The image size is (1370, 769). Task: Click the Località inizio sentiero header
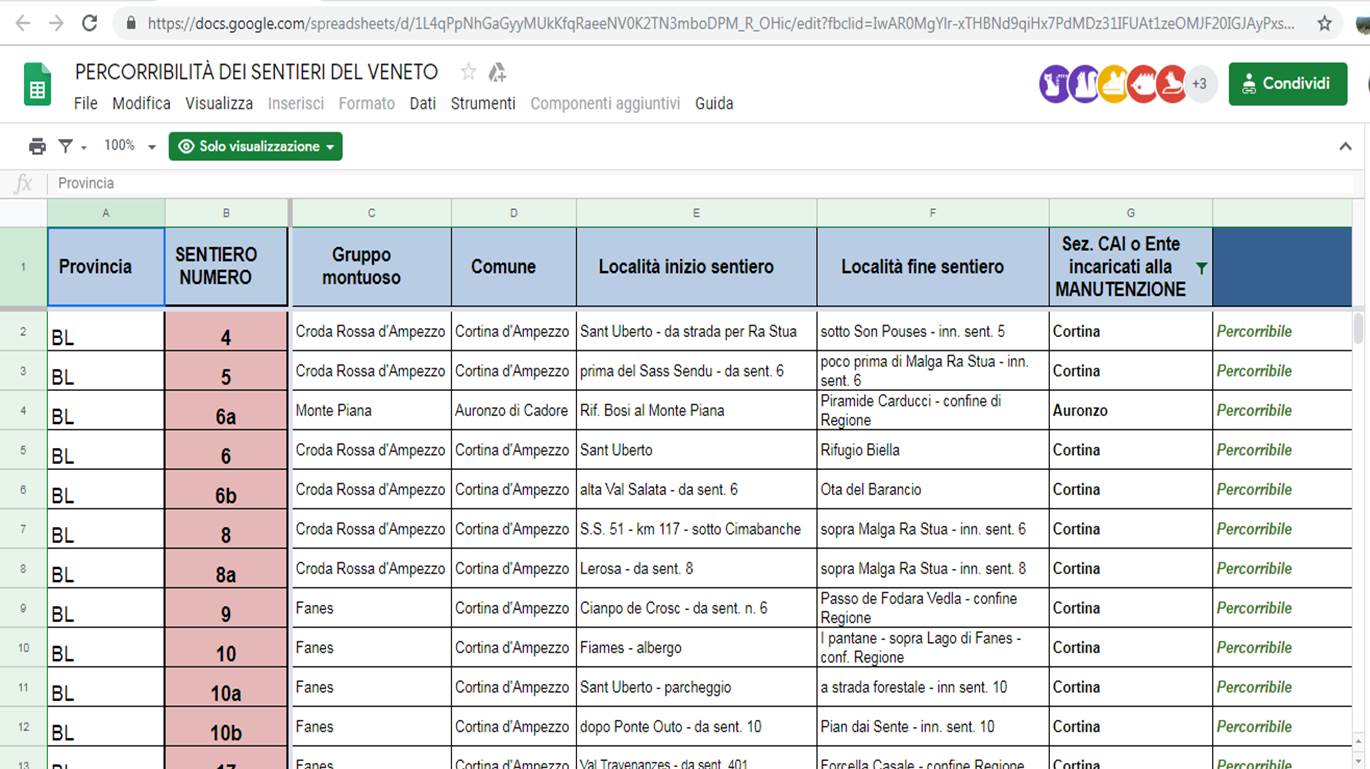pyautogui.click(x=696, y=267)
